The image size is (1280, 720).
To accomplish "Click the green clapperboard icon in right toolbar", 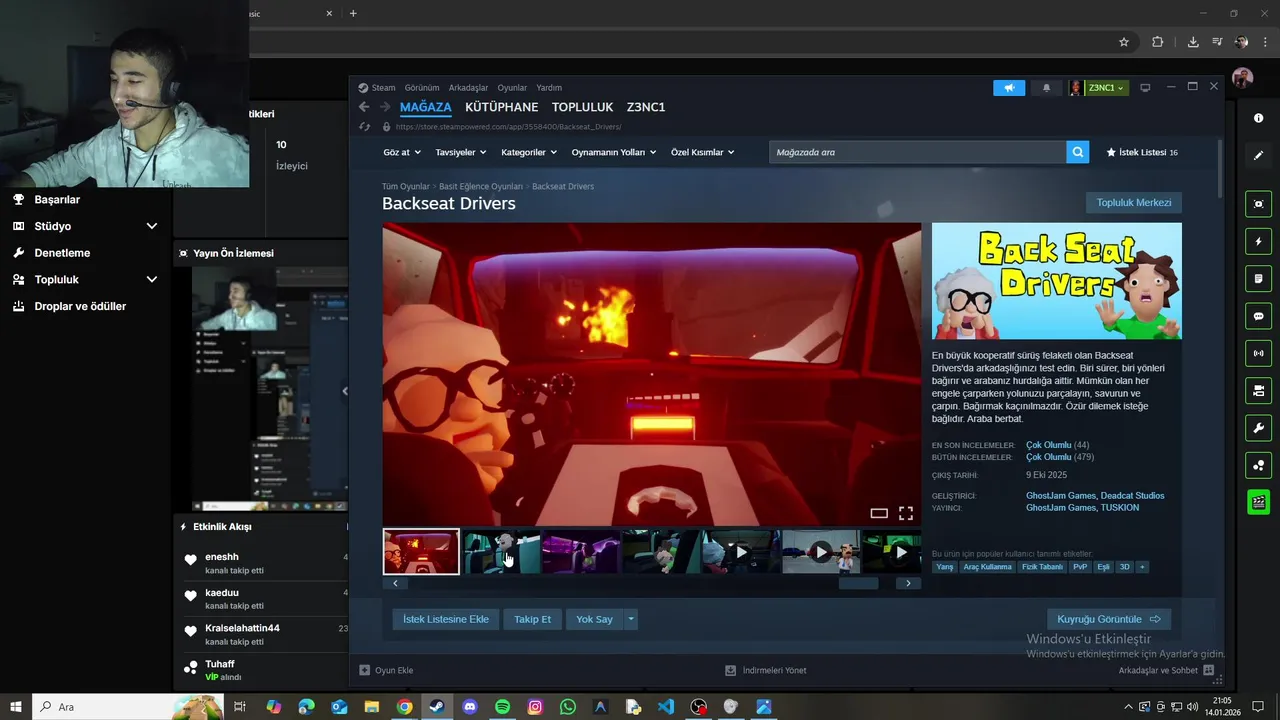I will point(1258,502).
